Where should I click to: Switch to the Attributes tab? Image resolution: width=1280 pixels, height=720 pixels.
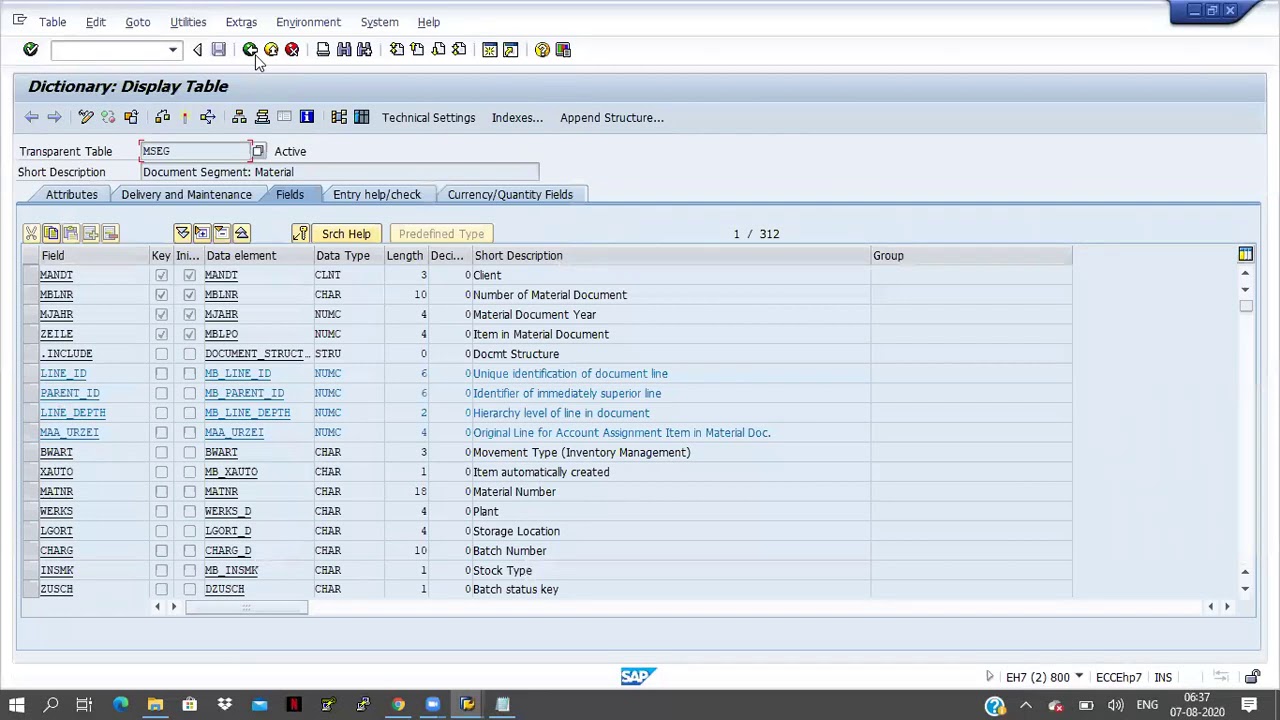point(71,195)
